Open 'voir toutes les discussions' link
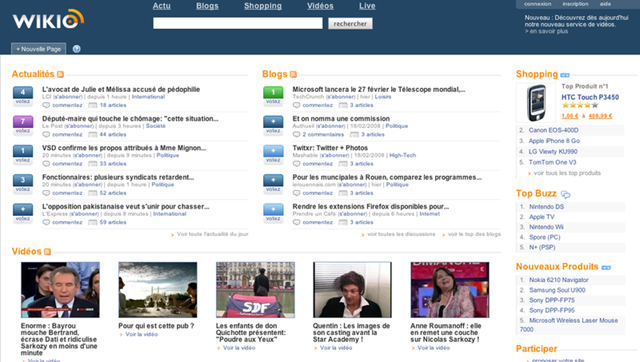The width and height of the screenshot is (640, 362). (401, 234)
